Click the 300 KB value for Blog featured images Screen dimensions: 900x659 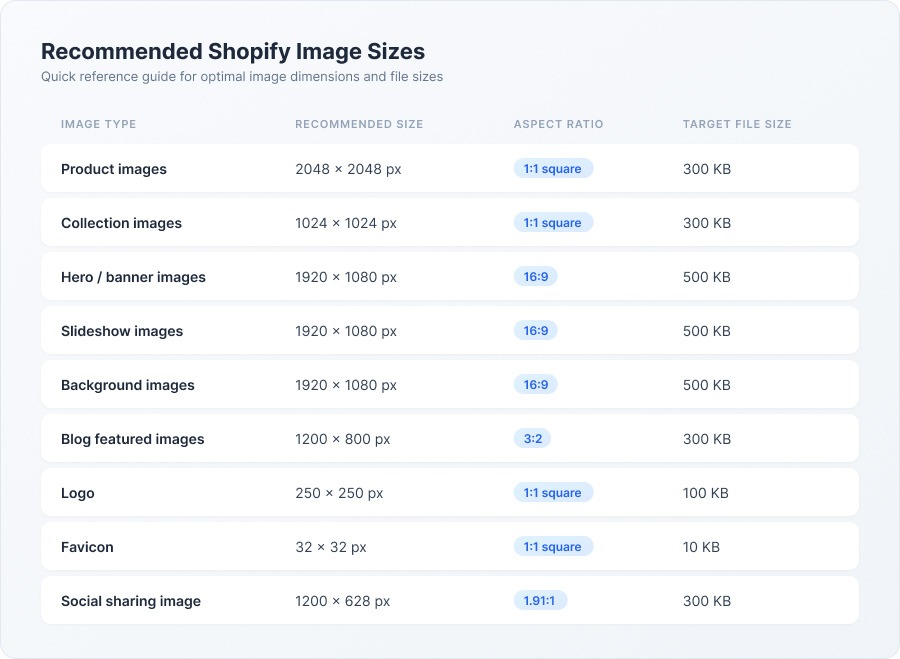(x=707, y=439)
